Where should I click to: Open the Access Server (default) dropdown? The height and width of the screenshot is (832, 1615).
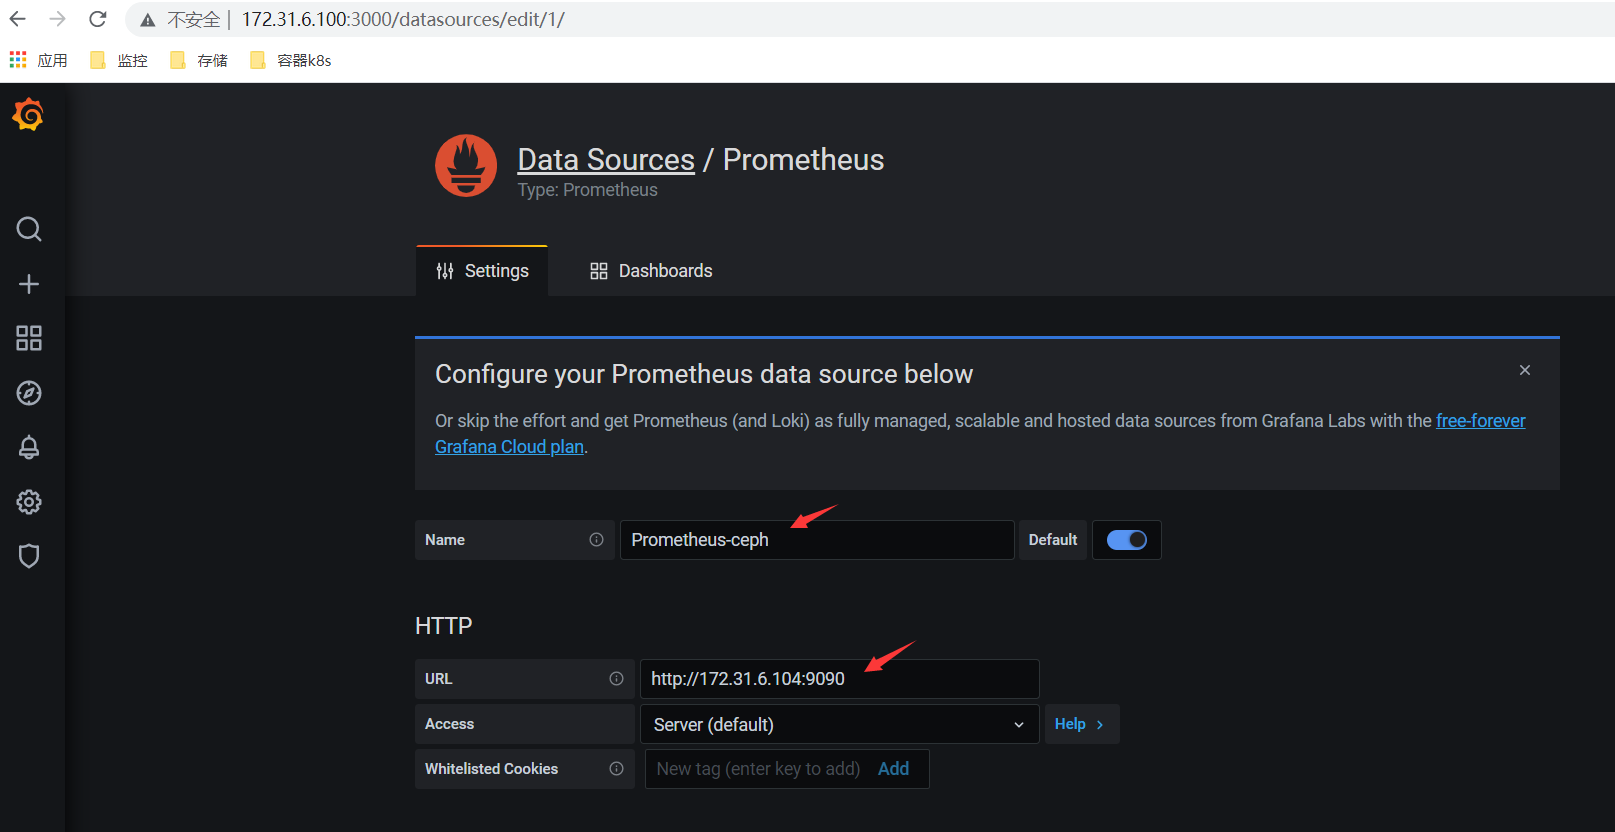tap(838, 724)
